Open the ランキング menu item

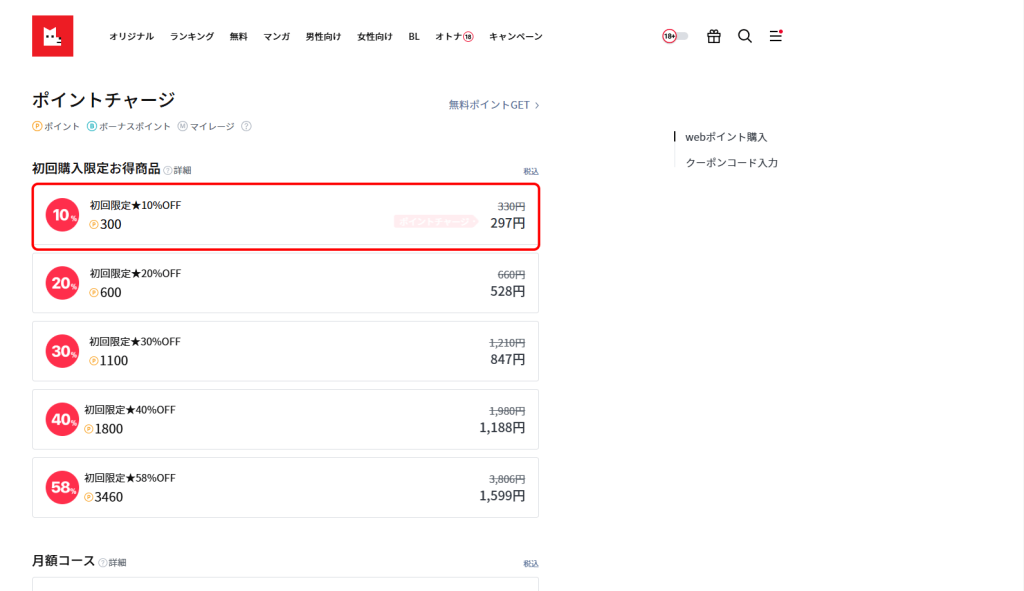tap(191, 37)
